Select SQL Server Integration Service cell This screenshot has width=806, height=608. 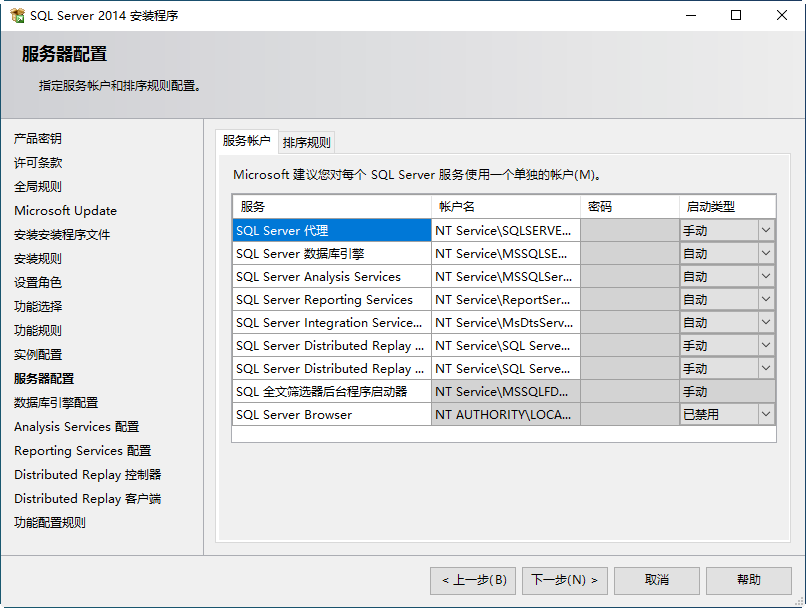coord(332,322)
